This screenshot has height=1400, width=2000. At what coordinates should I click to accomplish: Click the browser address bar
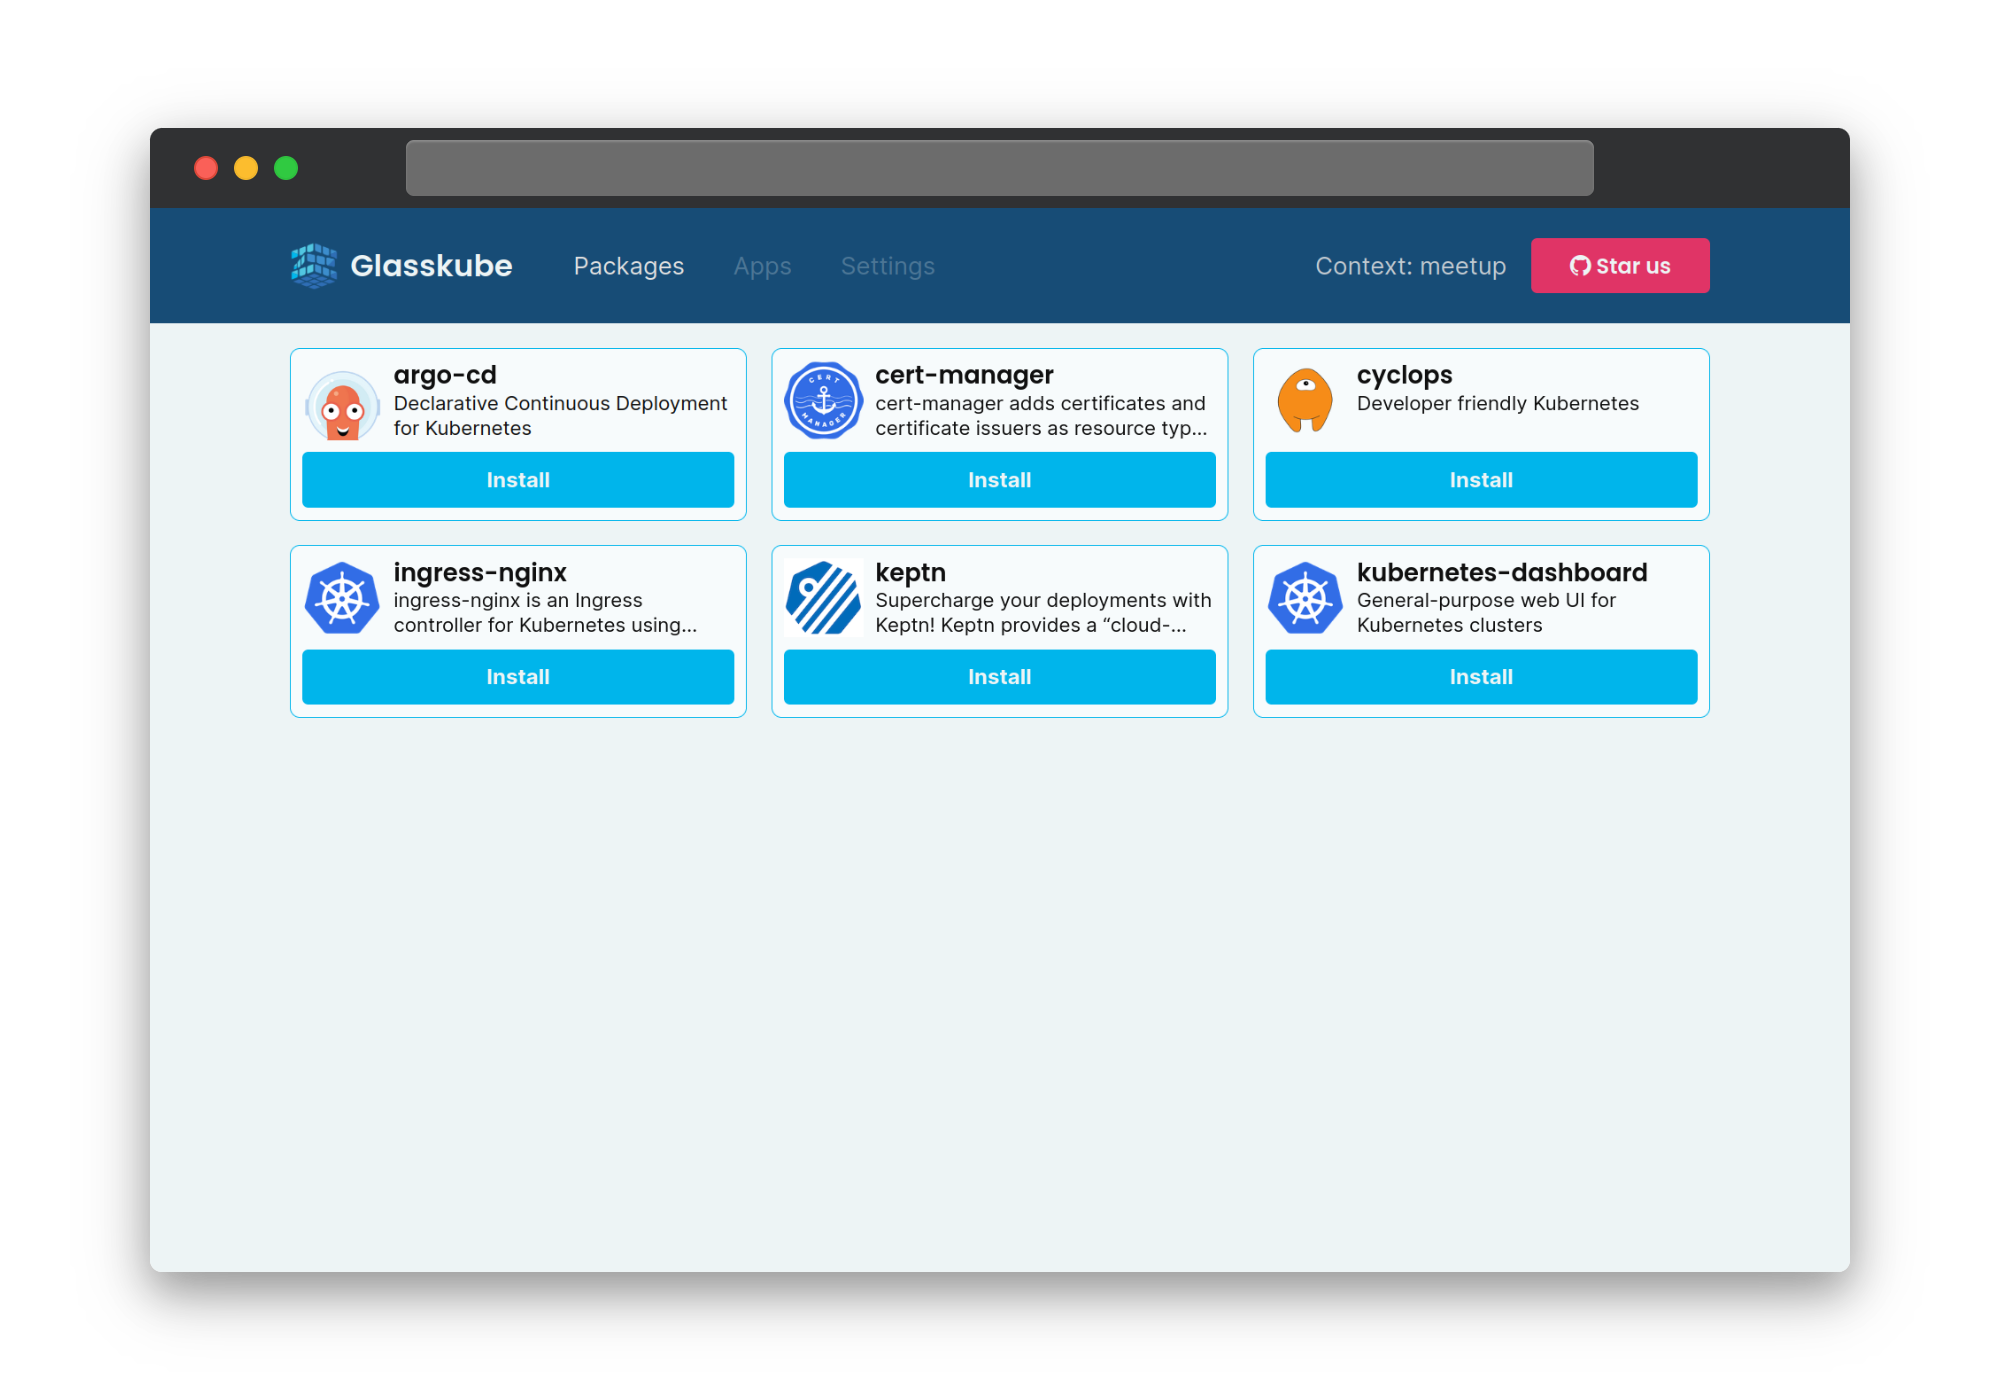[x=998, y=167]
